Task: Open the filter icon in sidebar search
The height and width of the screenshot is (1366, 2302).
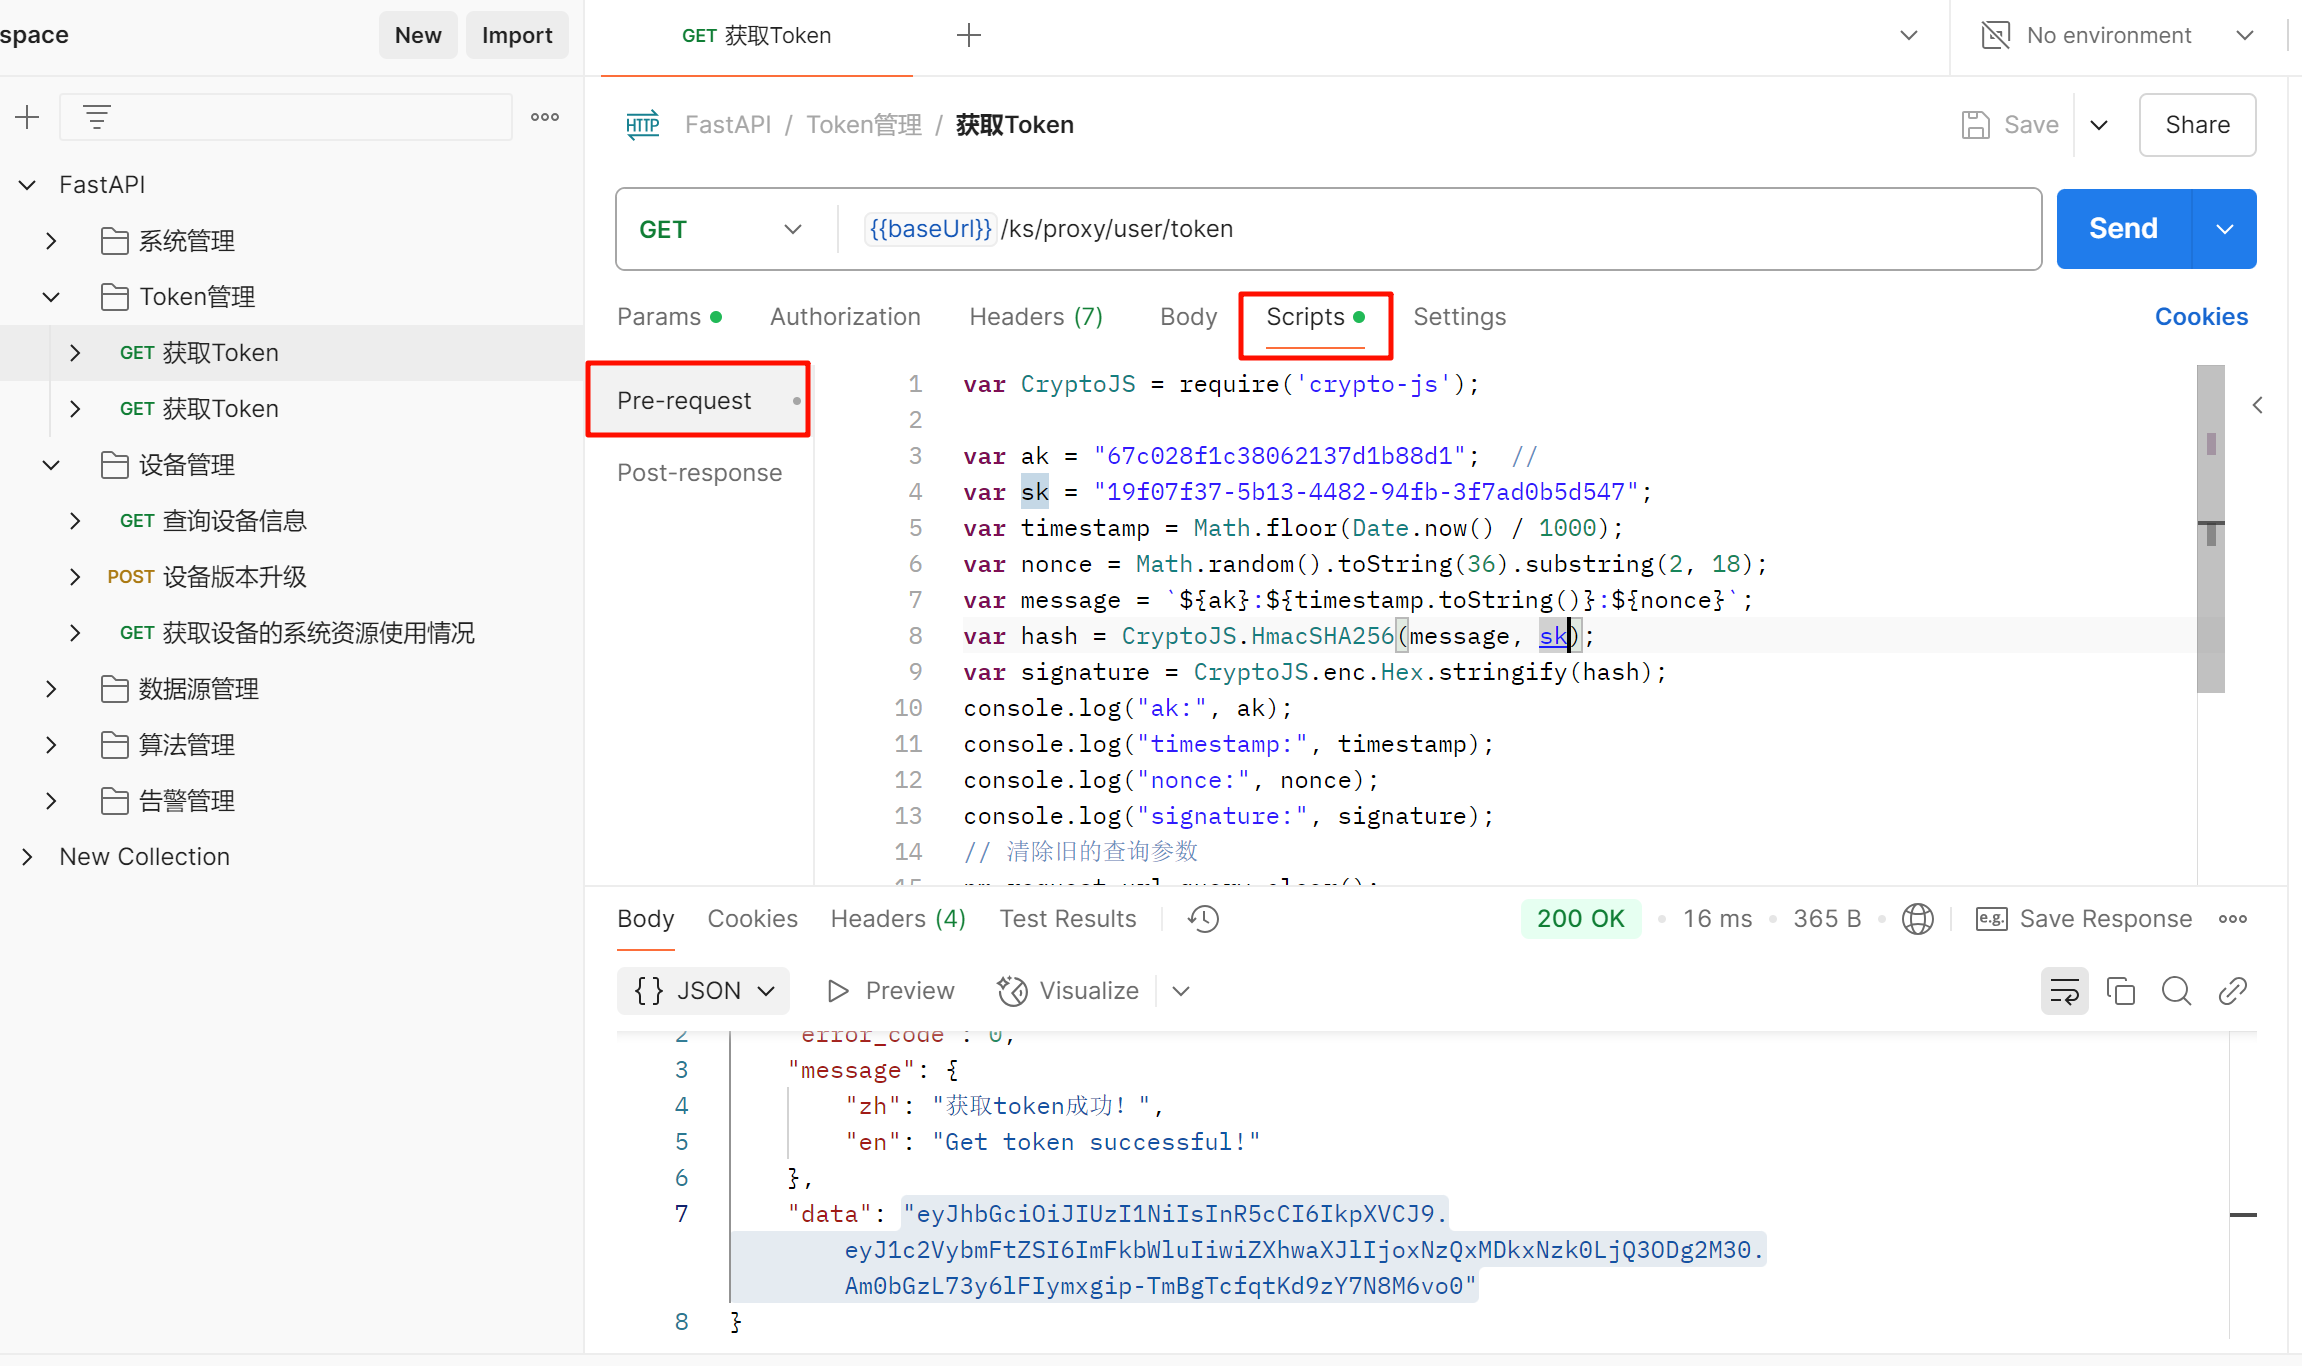Action: click(x=97, y=117)
